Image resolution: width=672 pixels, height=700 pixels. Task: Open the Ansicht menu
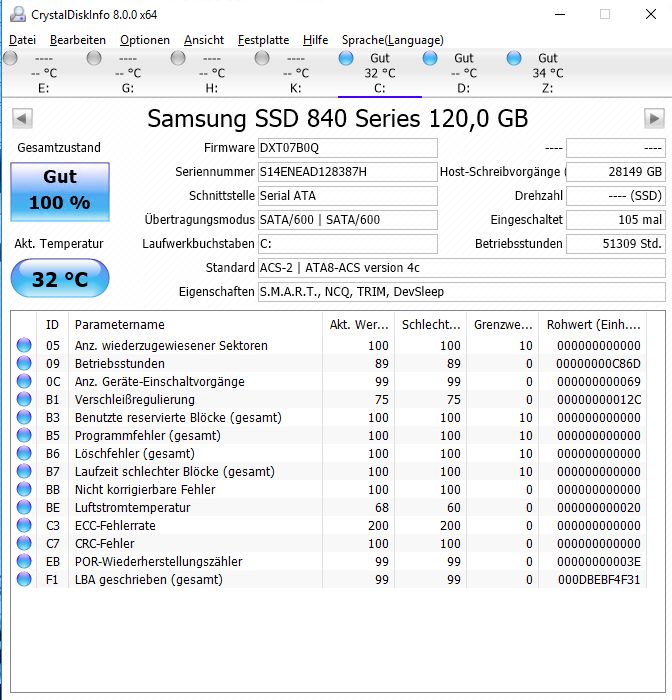(204, 40)
